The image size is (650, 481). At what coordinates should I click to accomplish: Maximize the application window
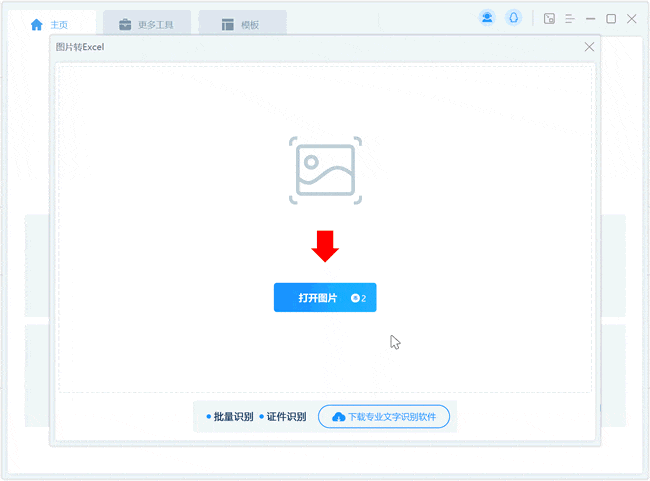(611, 18)
